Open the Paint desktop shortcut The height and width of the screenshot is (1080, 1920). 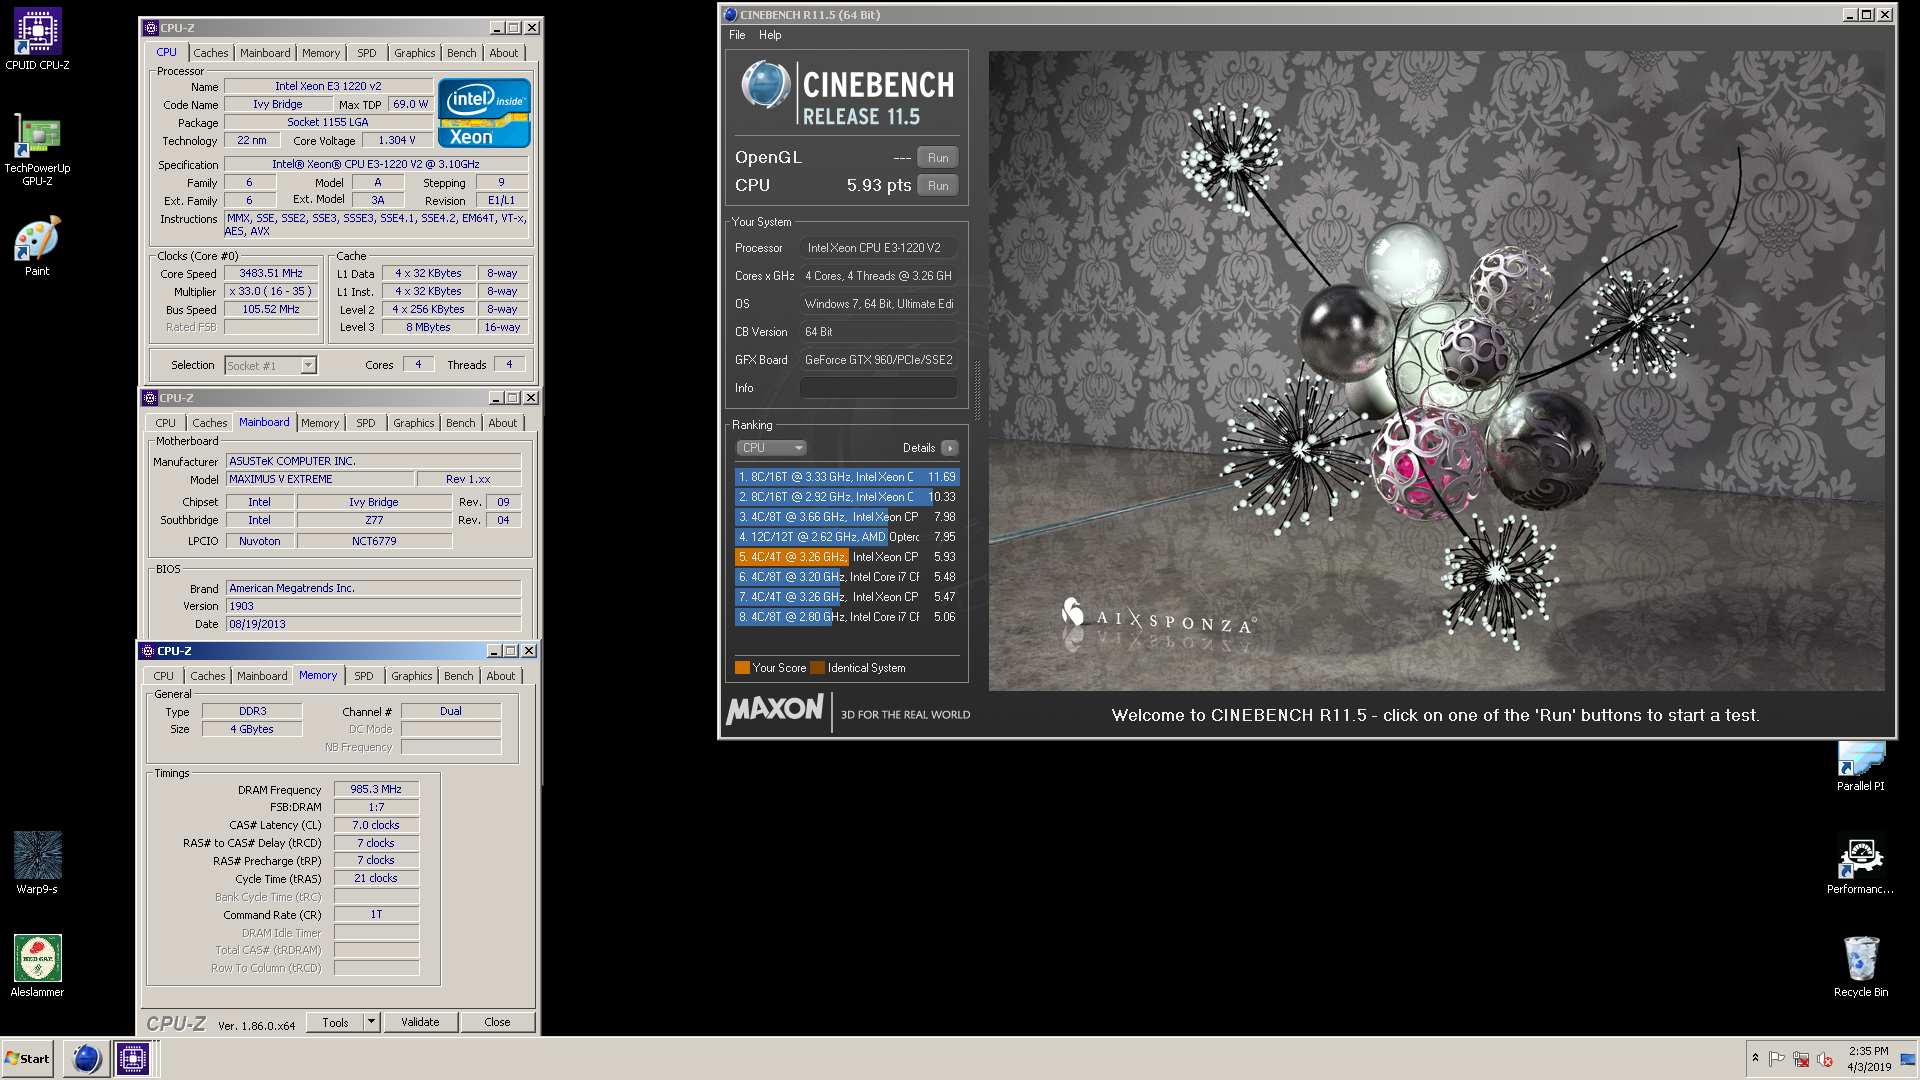coord(37,246)
